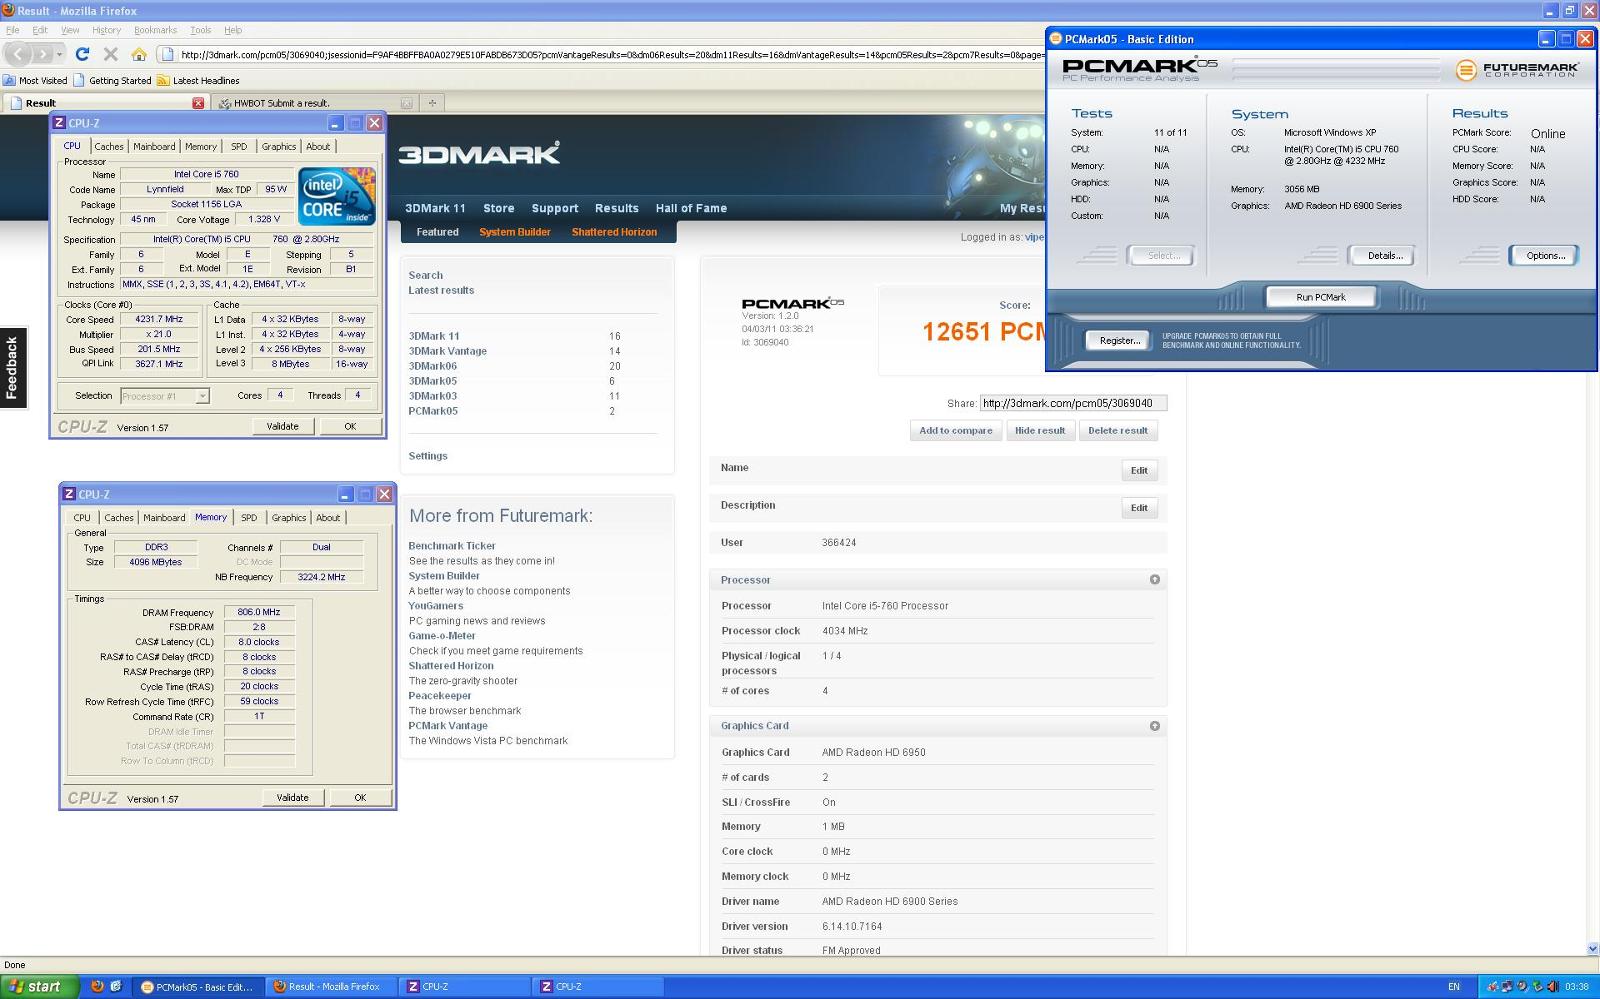1600x999 pixels.
Task: Click the stop loading X icon
Action: tap(111, 54)
